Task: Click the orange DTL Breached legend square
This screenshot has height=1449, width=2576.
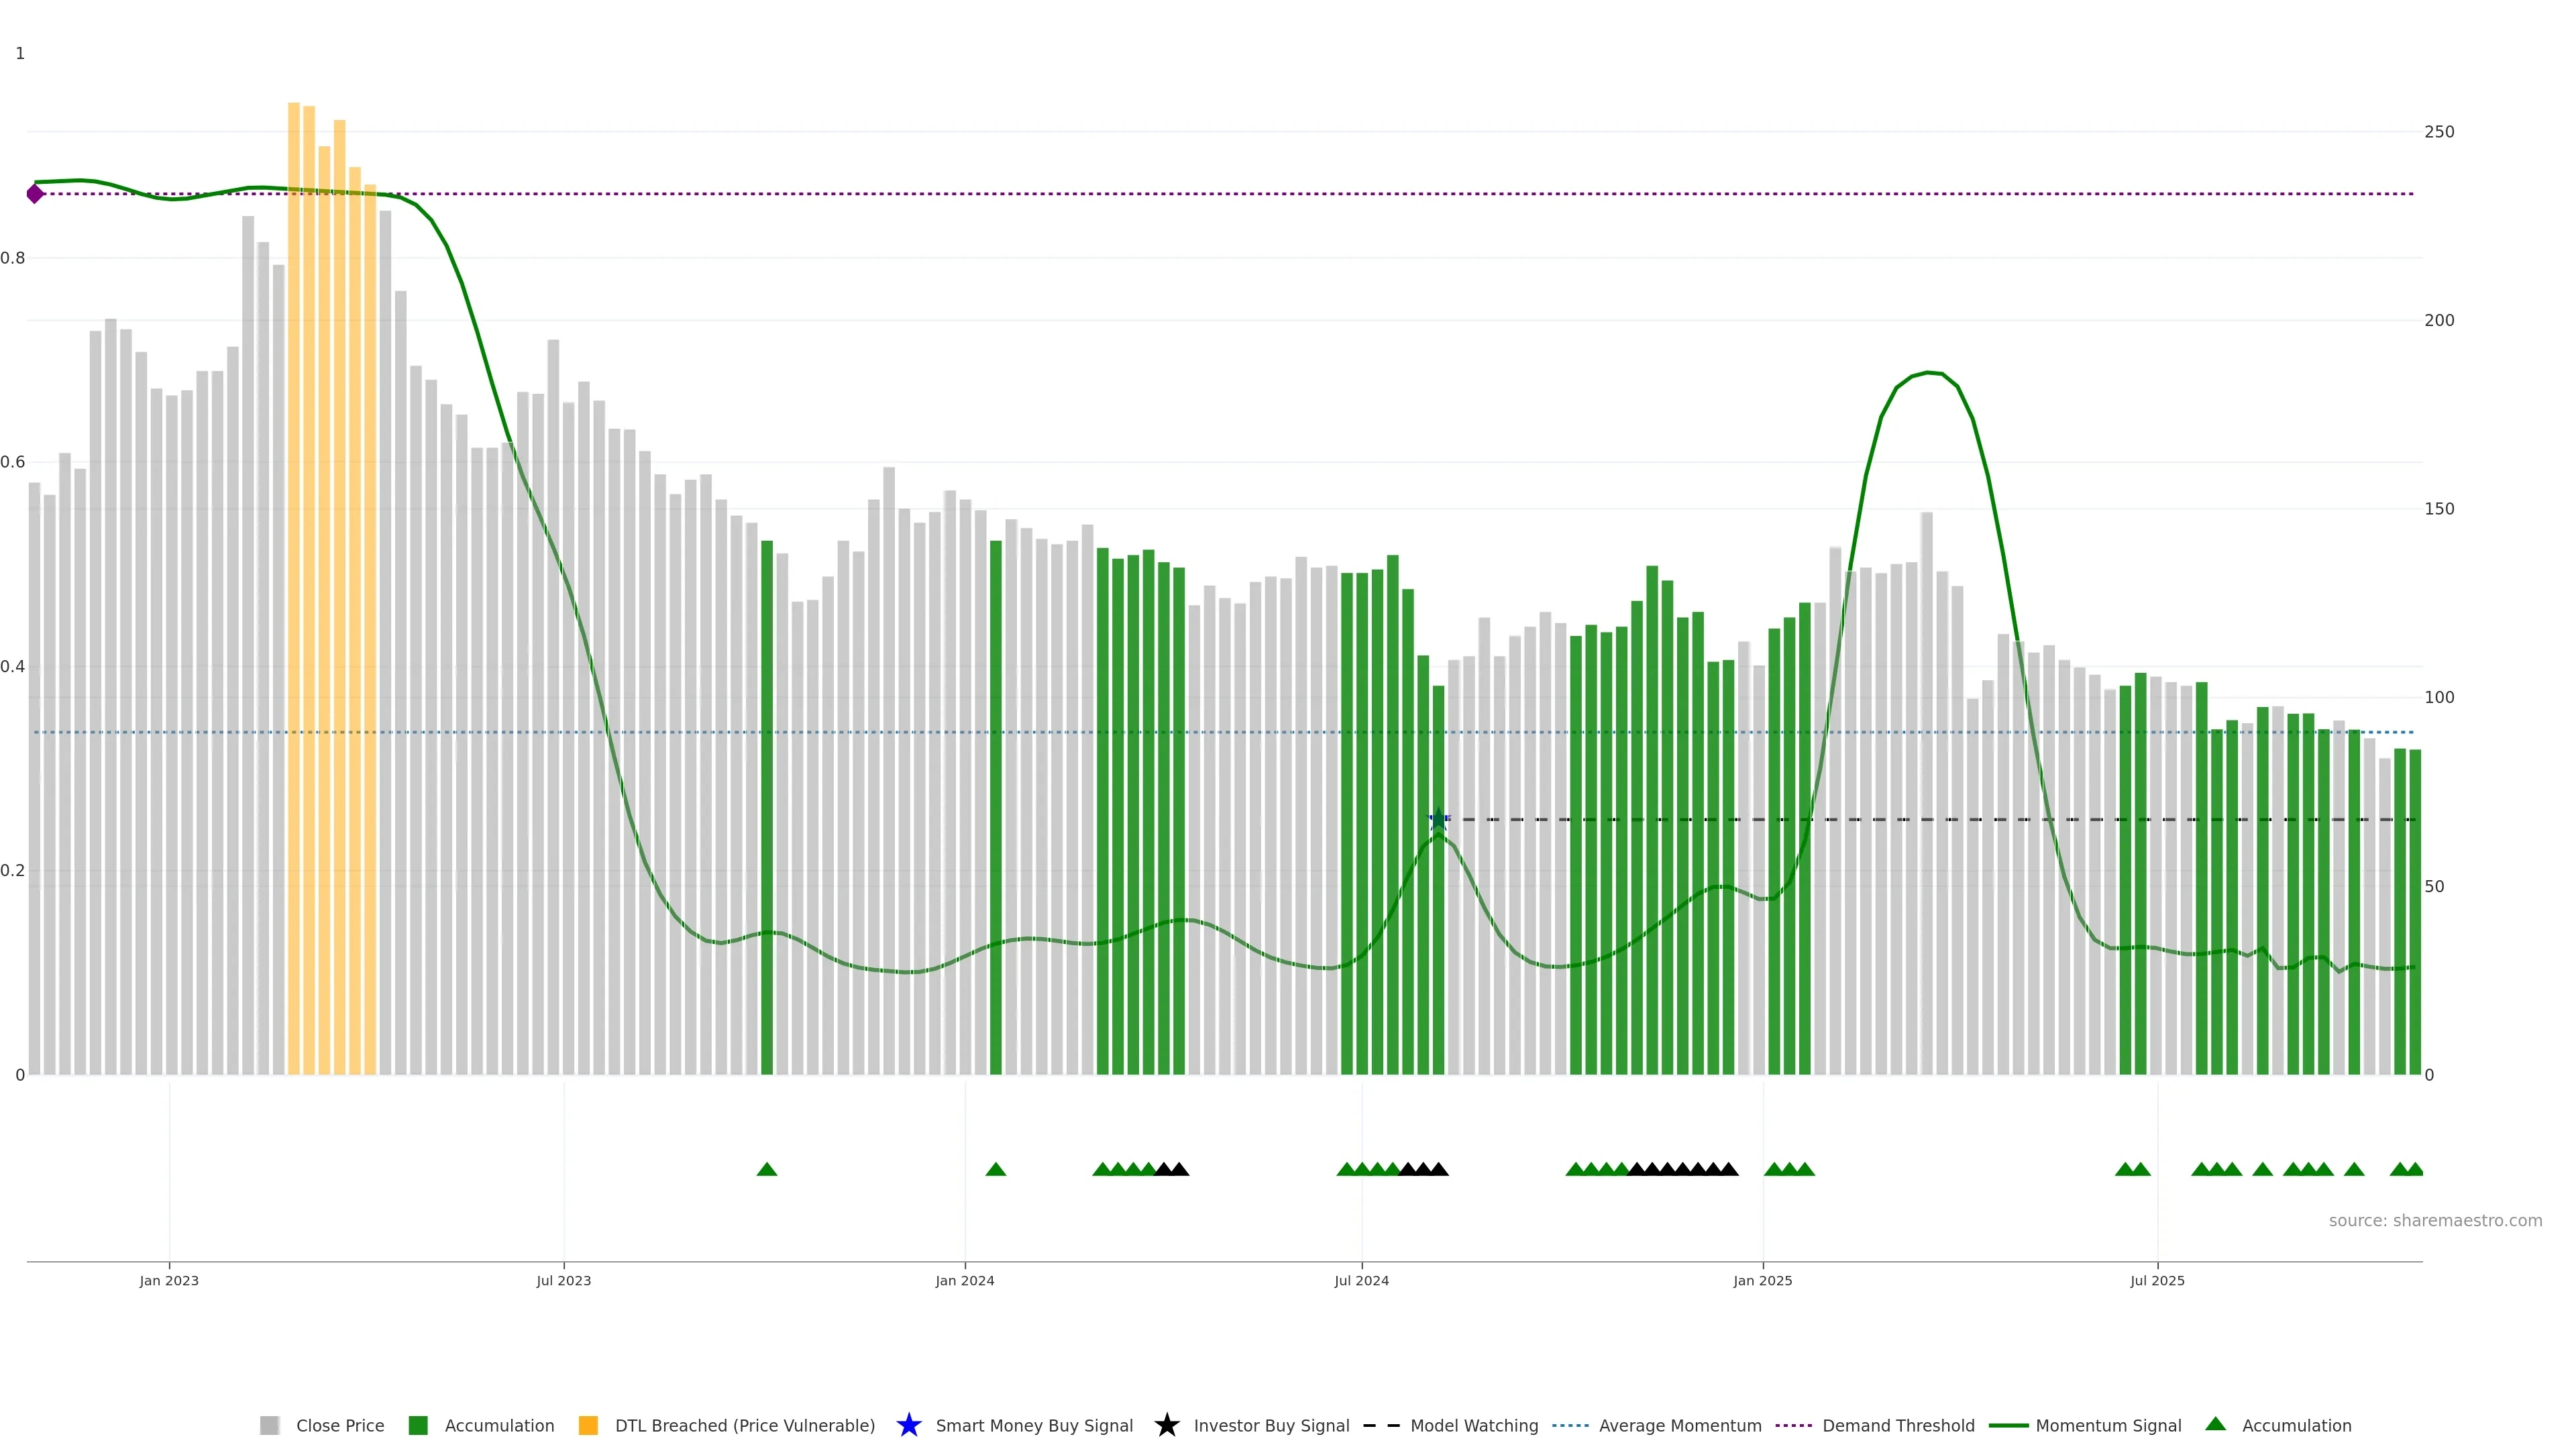Action: point(588,1425)
